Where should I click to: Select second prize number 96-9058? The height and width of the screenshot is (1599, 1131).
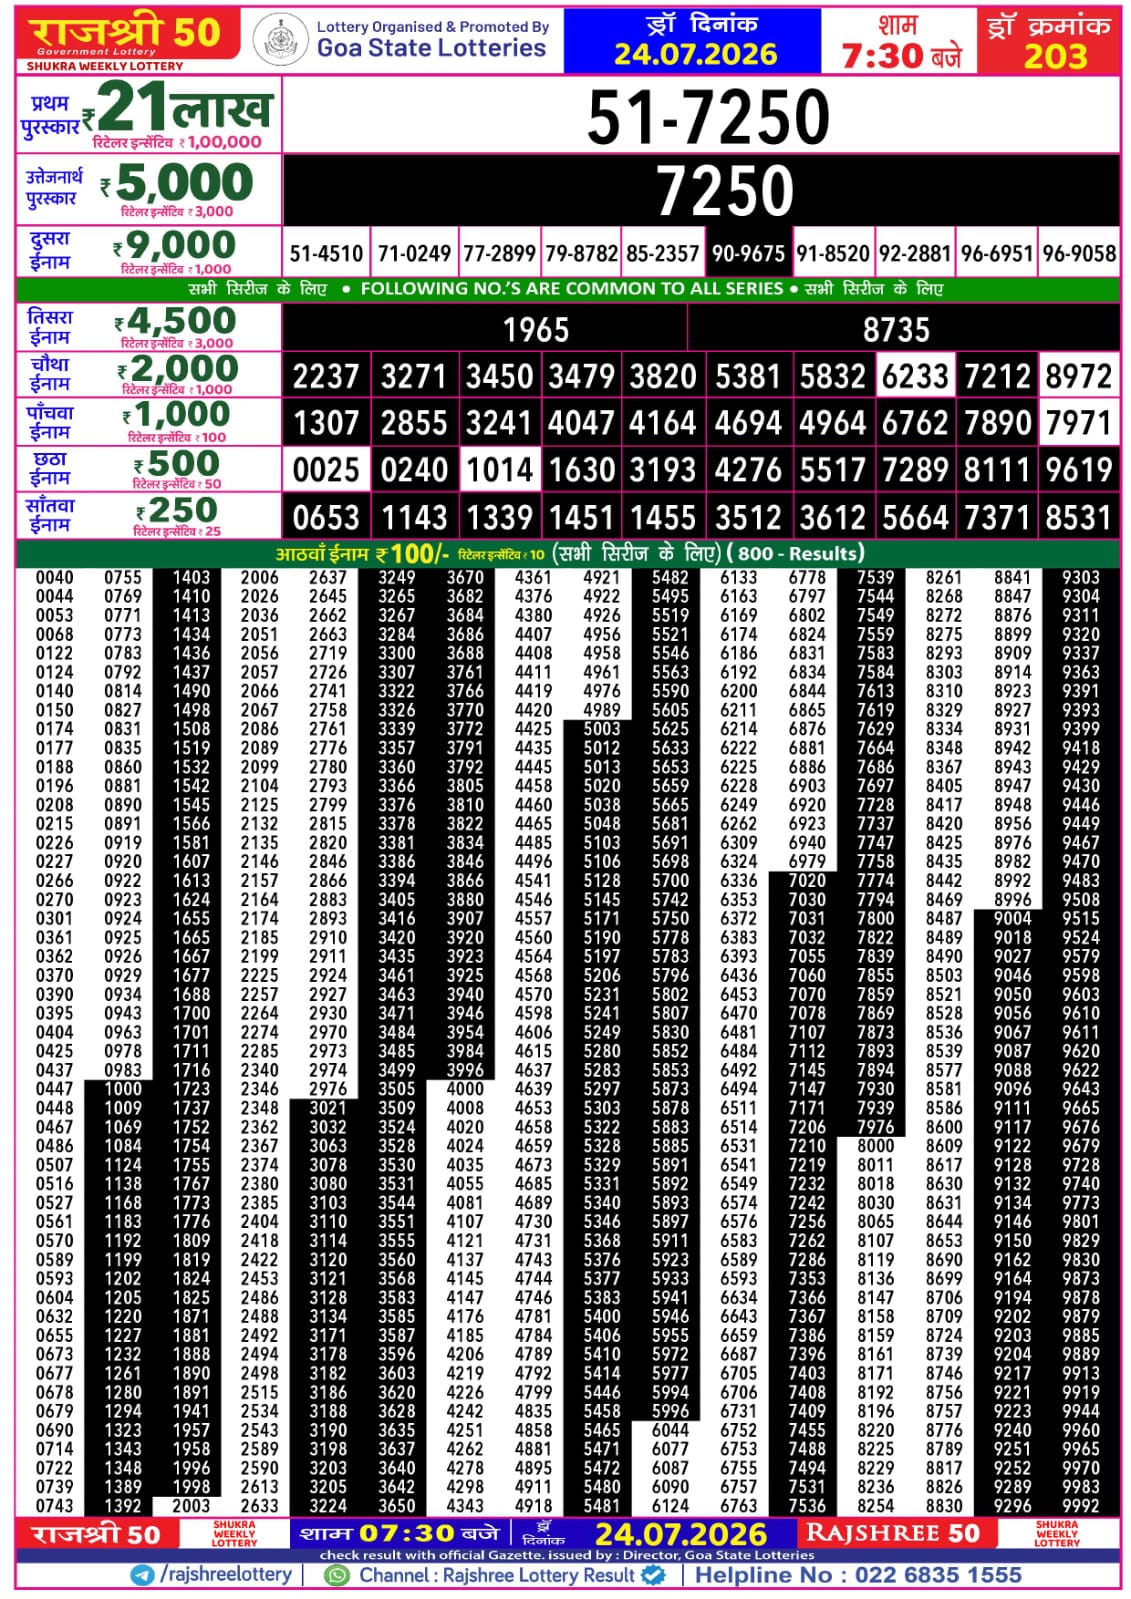[1079, 253]
